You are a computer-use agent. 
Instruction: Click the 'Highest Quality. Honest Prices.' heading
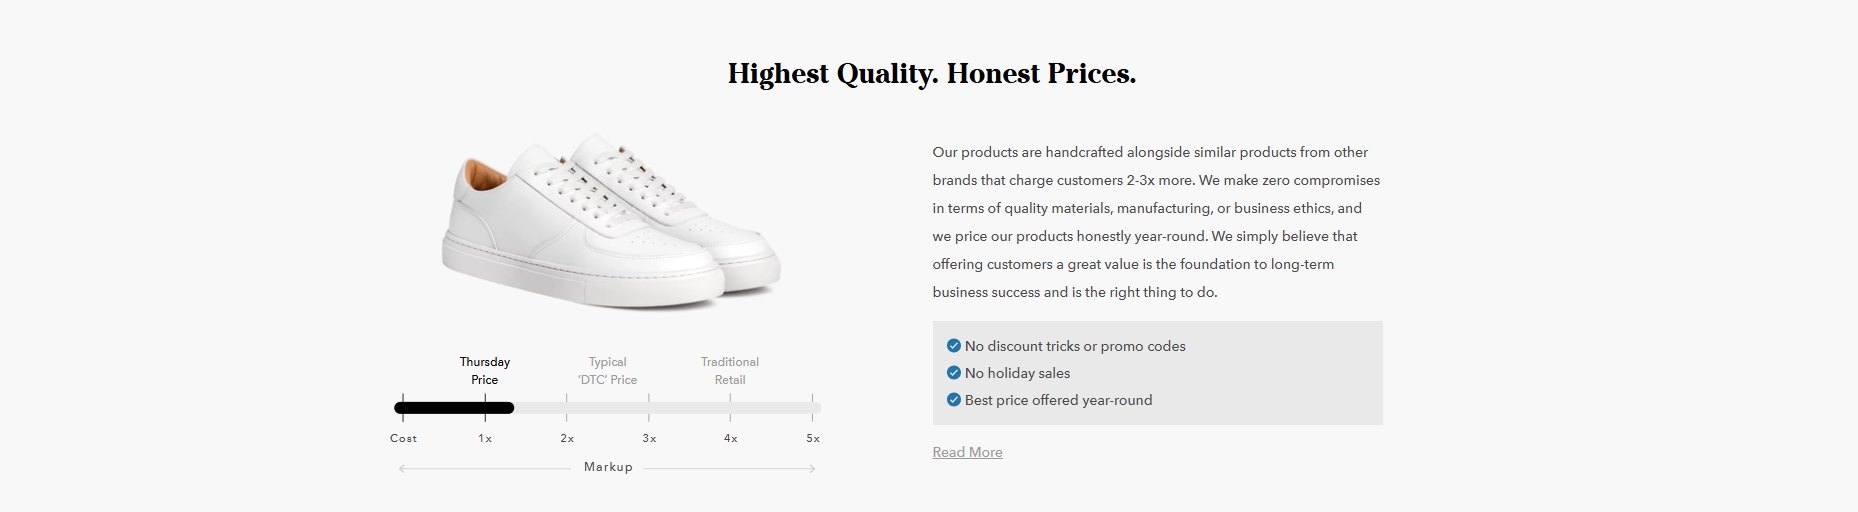[932, 74]
